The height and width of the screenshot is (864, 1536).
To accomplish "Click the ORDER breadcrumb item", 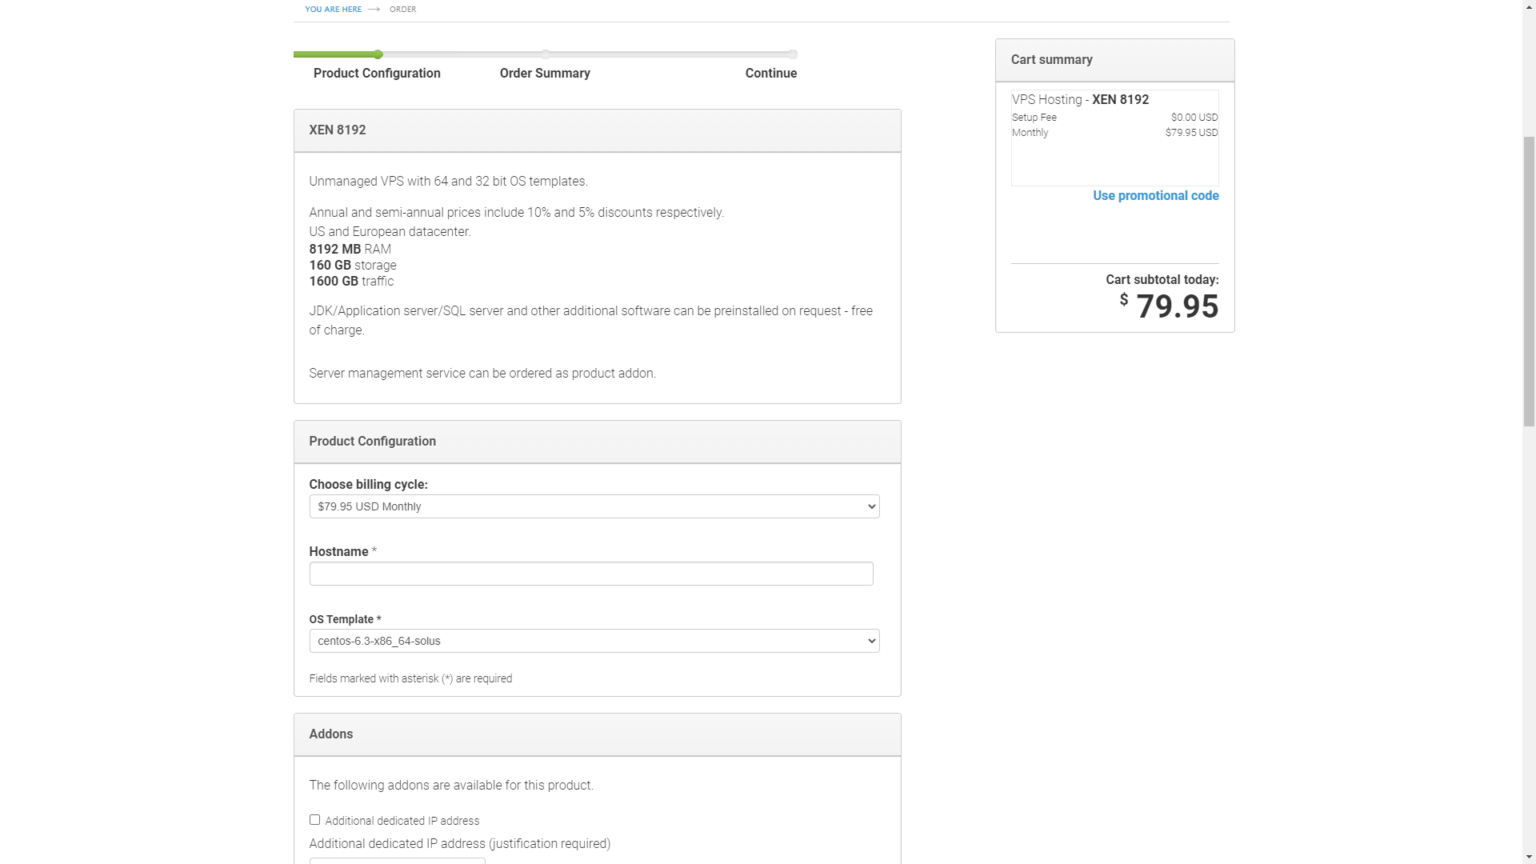I will click(x=403, y=9).
